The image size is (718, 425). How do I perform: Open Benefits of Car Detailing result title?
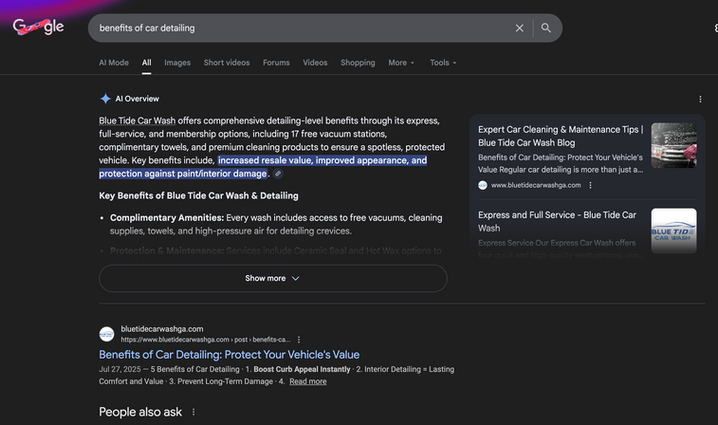(x=229, y=354)
